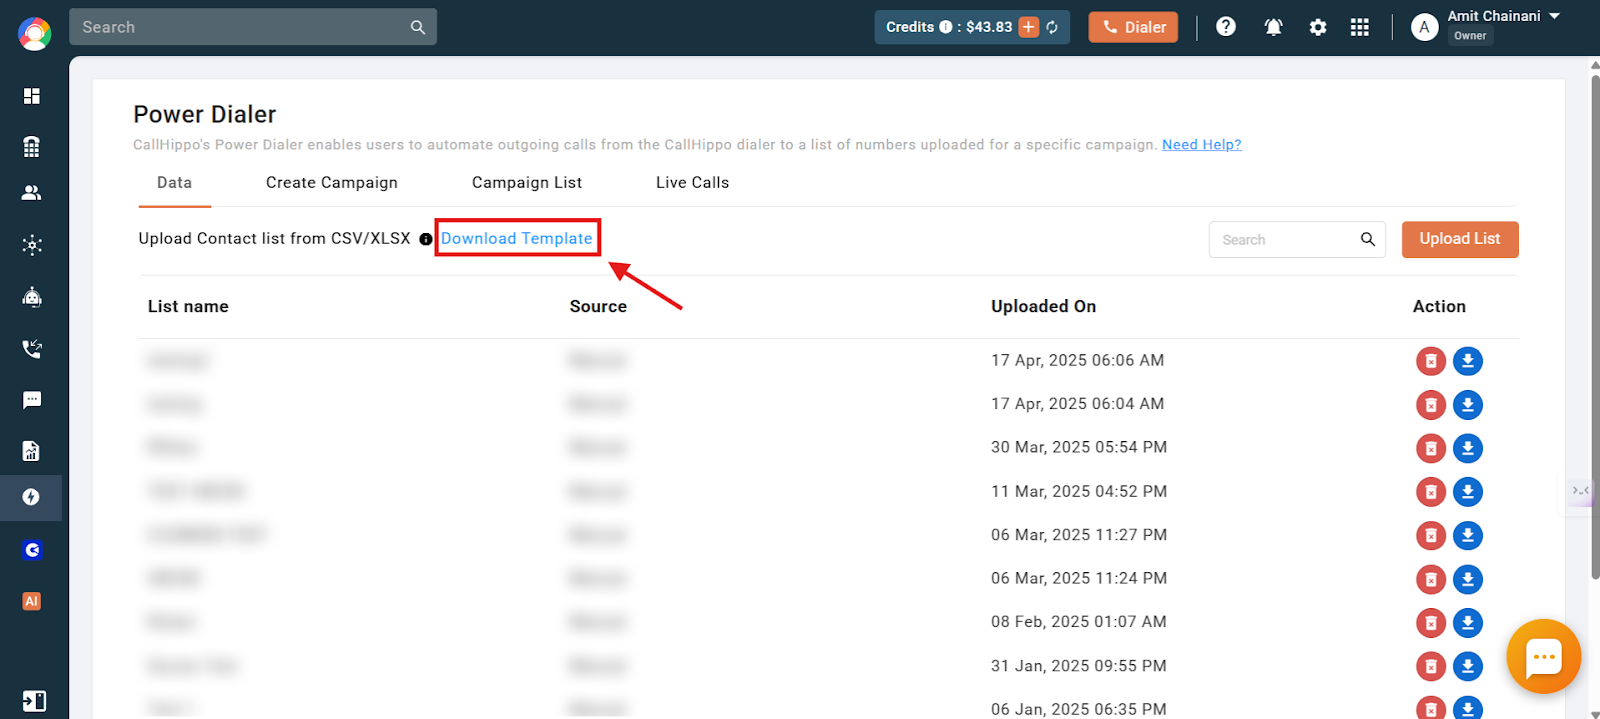Delete the list uploaded 17 Apr 06:04 AM
The height and width of the screenshot is (719, 1600).
coord(1431,405)
